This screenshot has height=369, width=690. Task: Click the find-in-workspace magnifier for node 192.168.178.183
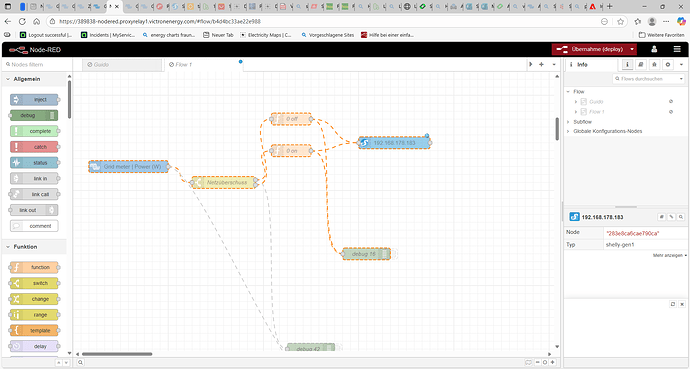[x=681, y=217]
